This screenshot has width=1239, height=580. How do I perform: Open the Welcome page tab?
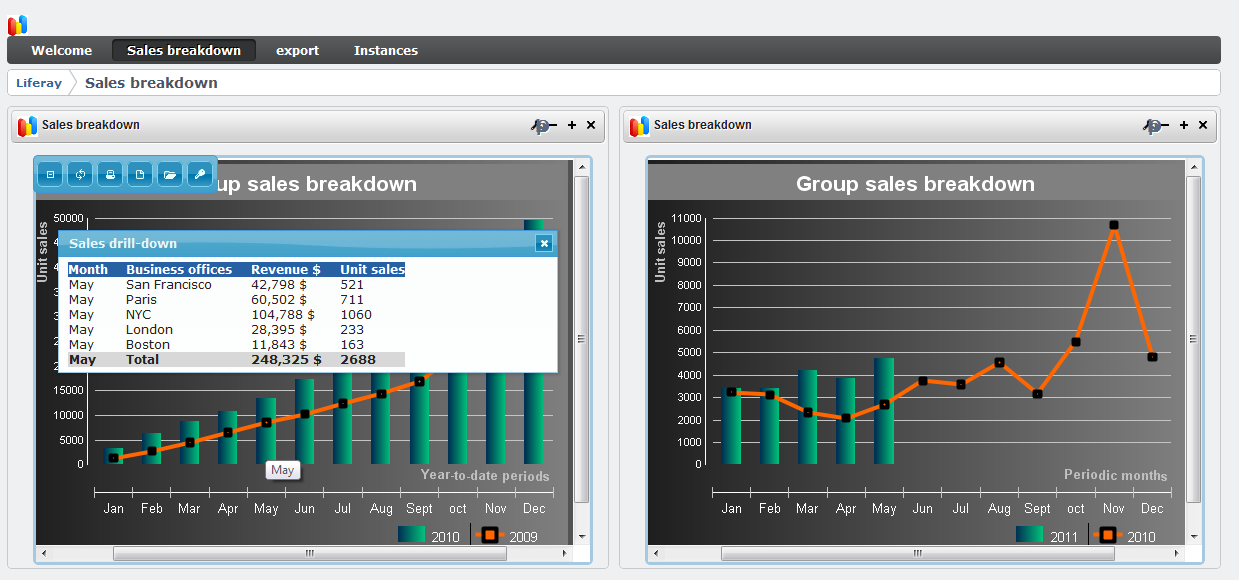tap(61, 50)
